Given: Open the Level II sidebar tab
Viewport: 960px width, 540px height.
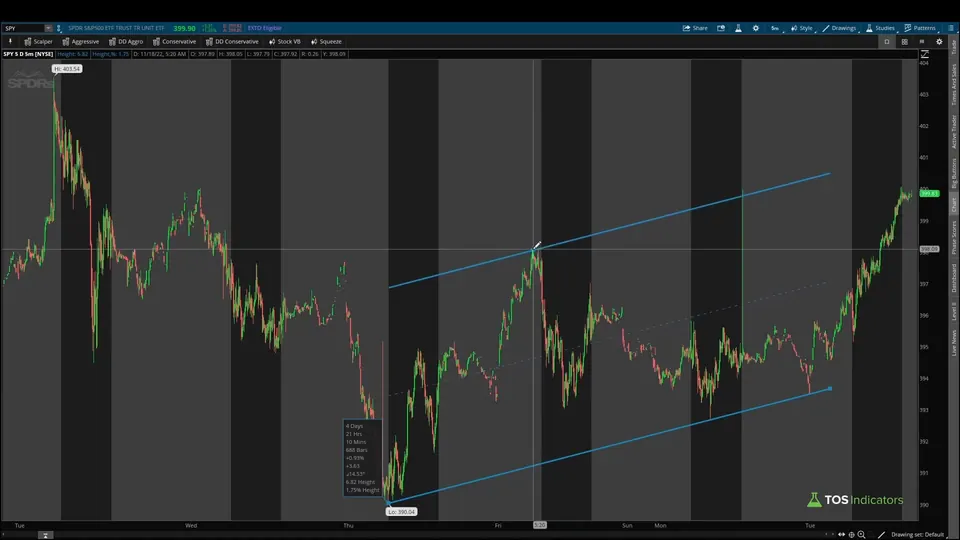Looking at the screenshot, I should (x=954, y=311).
